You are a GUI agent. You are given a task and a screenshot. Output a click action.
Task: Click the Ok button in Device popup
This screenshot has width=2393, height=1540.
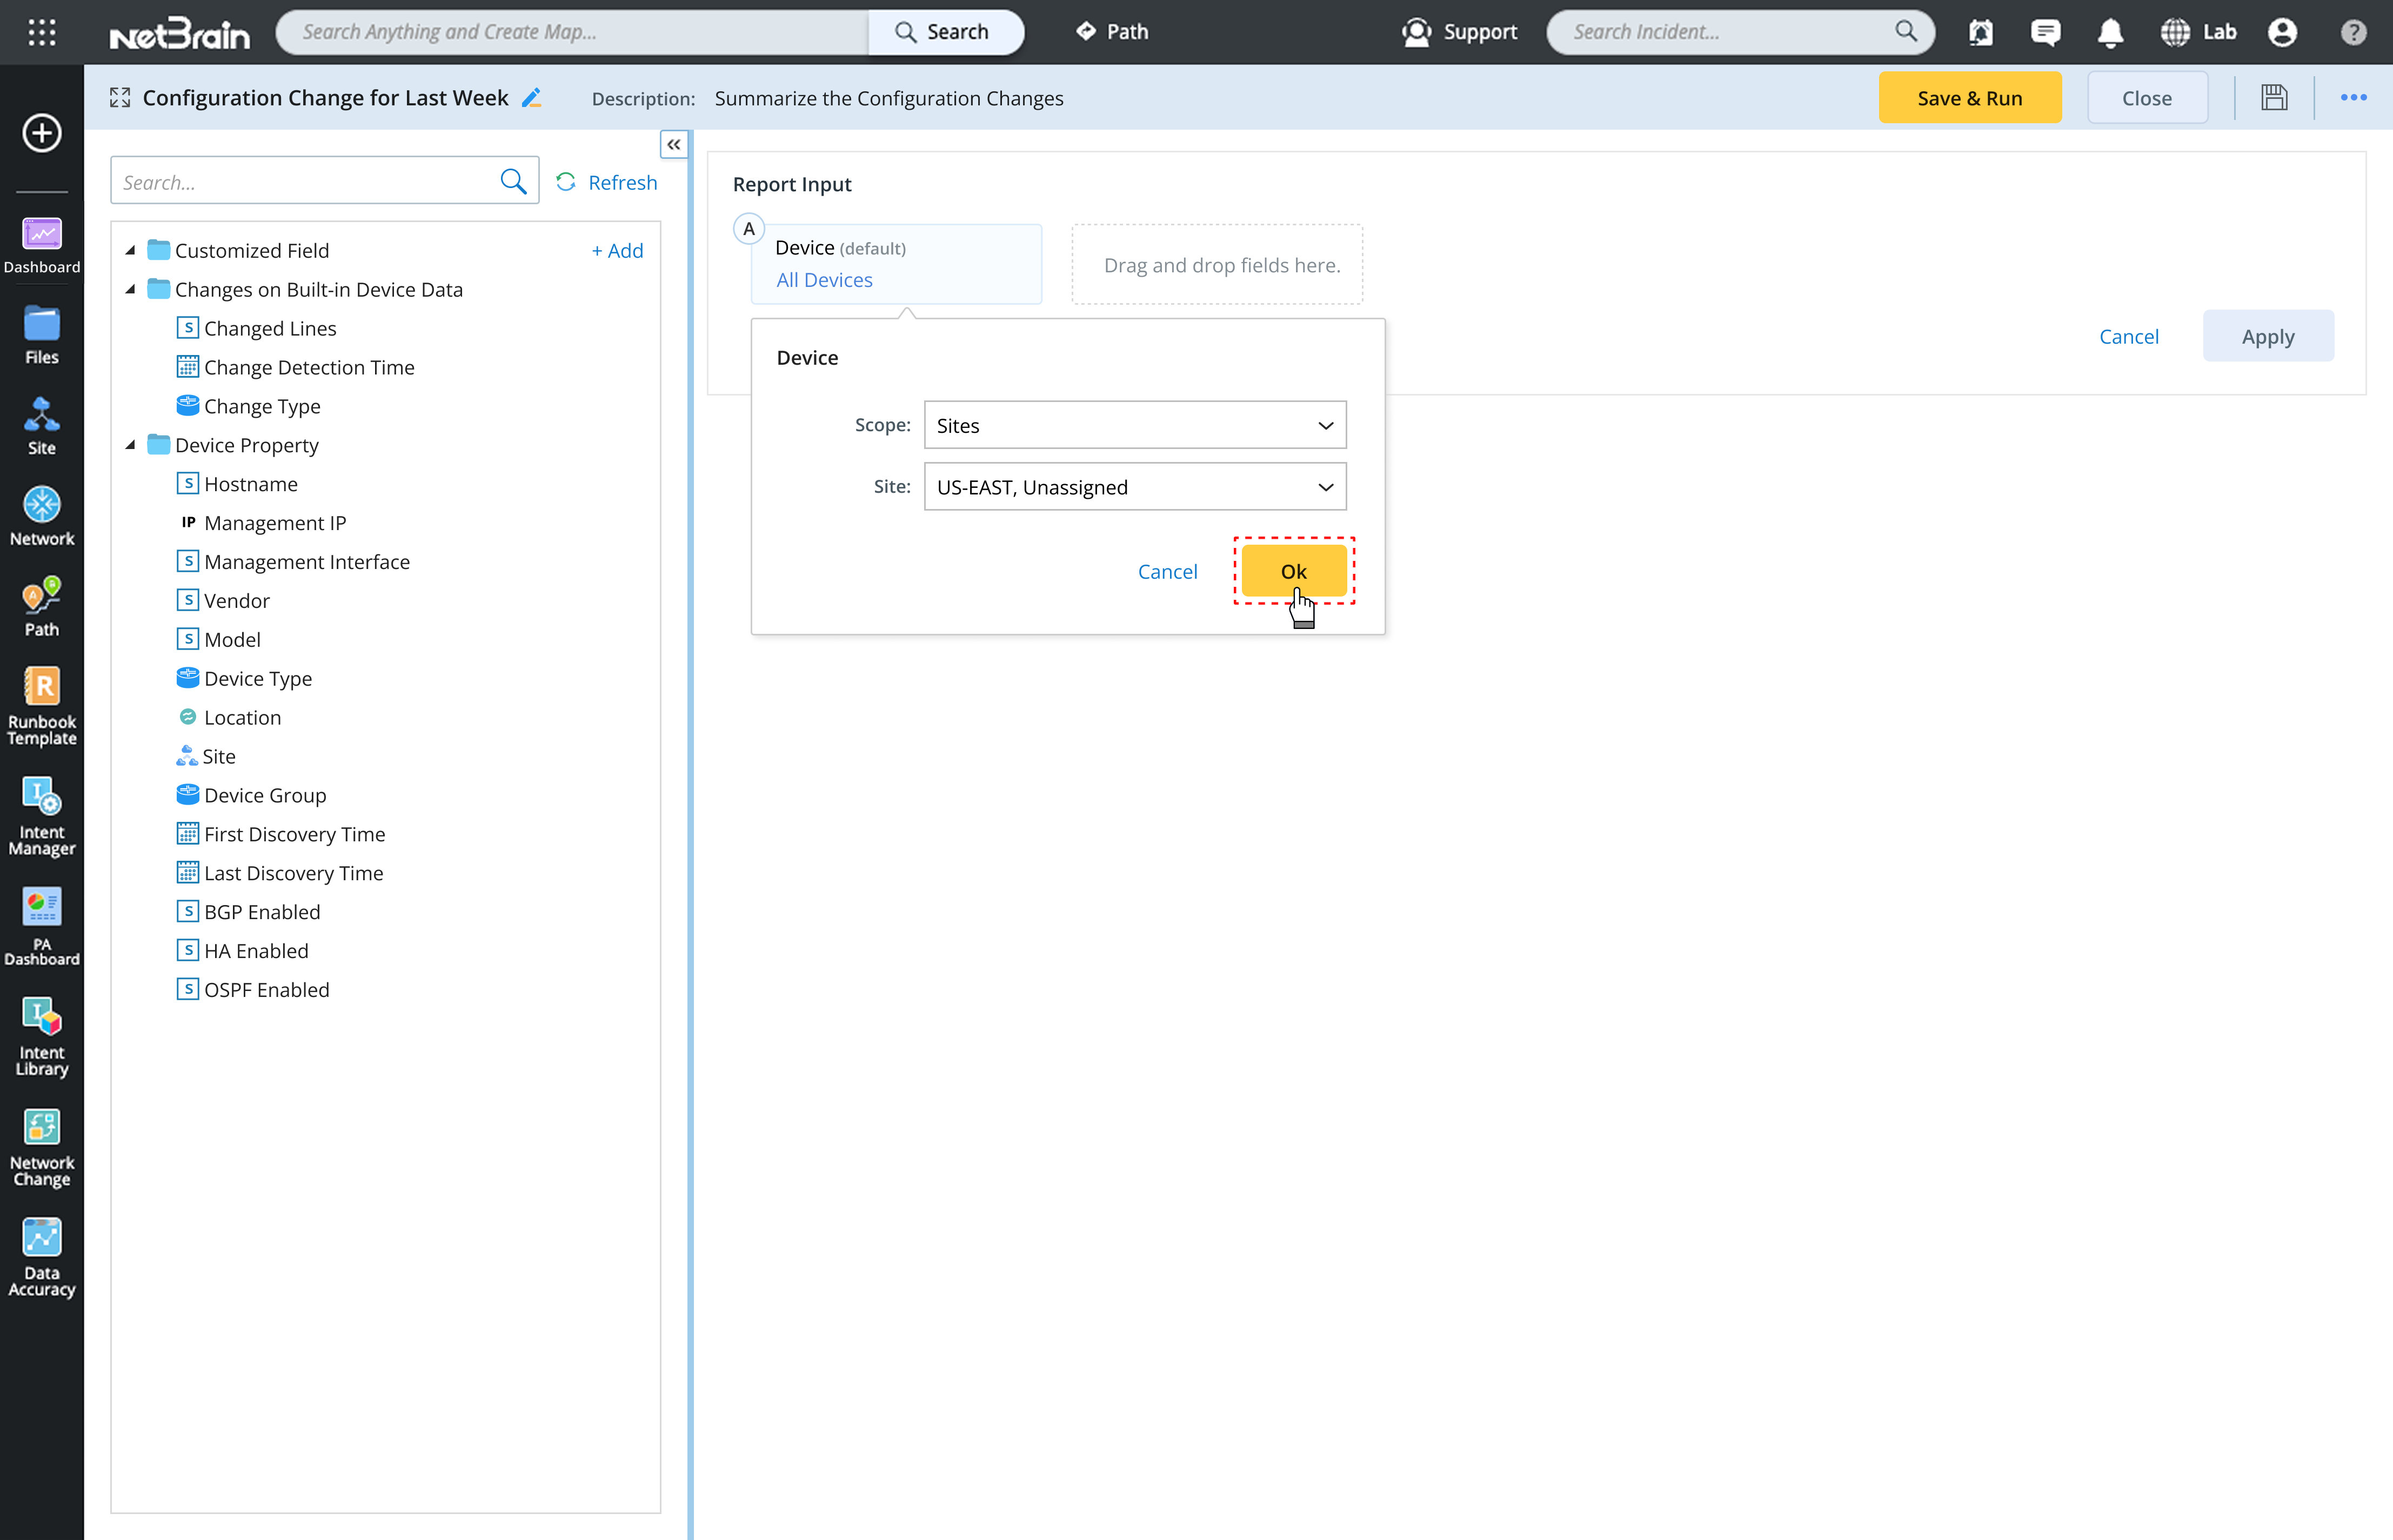1293,571
